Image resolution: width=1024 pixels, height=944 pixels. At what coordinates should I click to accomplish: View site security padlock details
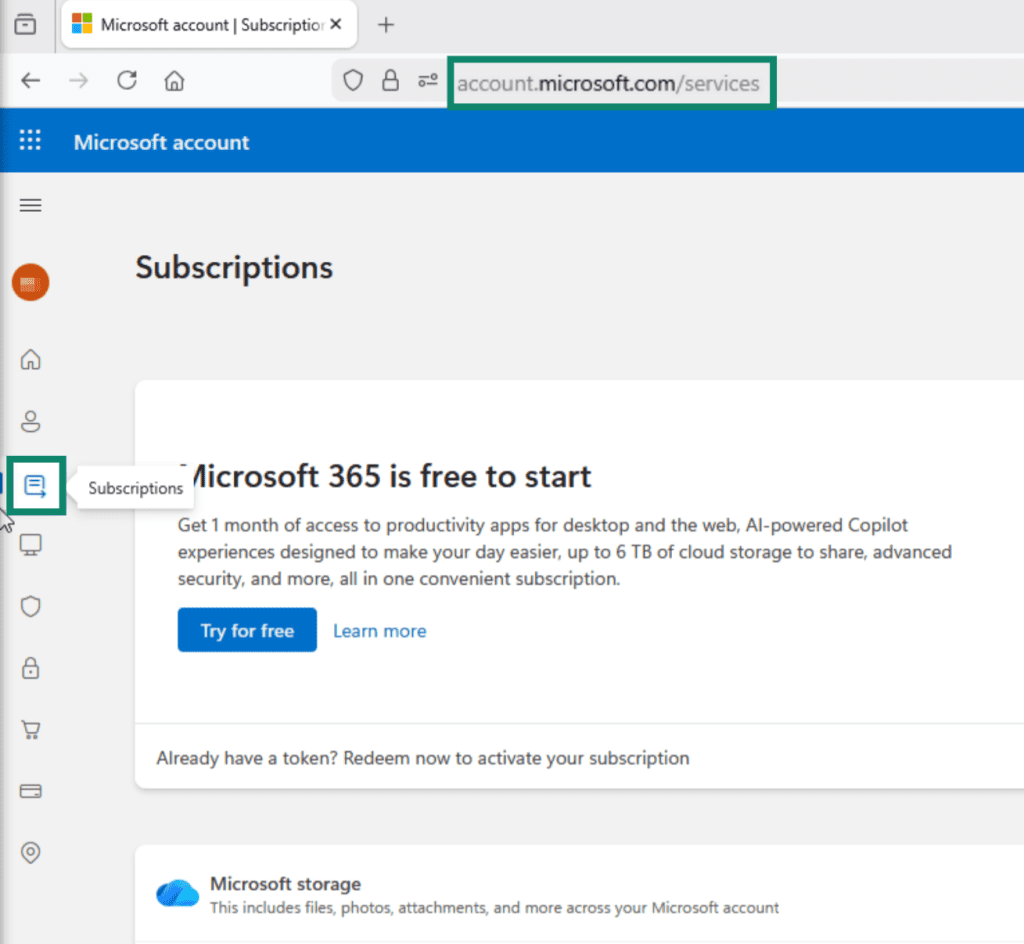point(391,81)
